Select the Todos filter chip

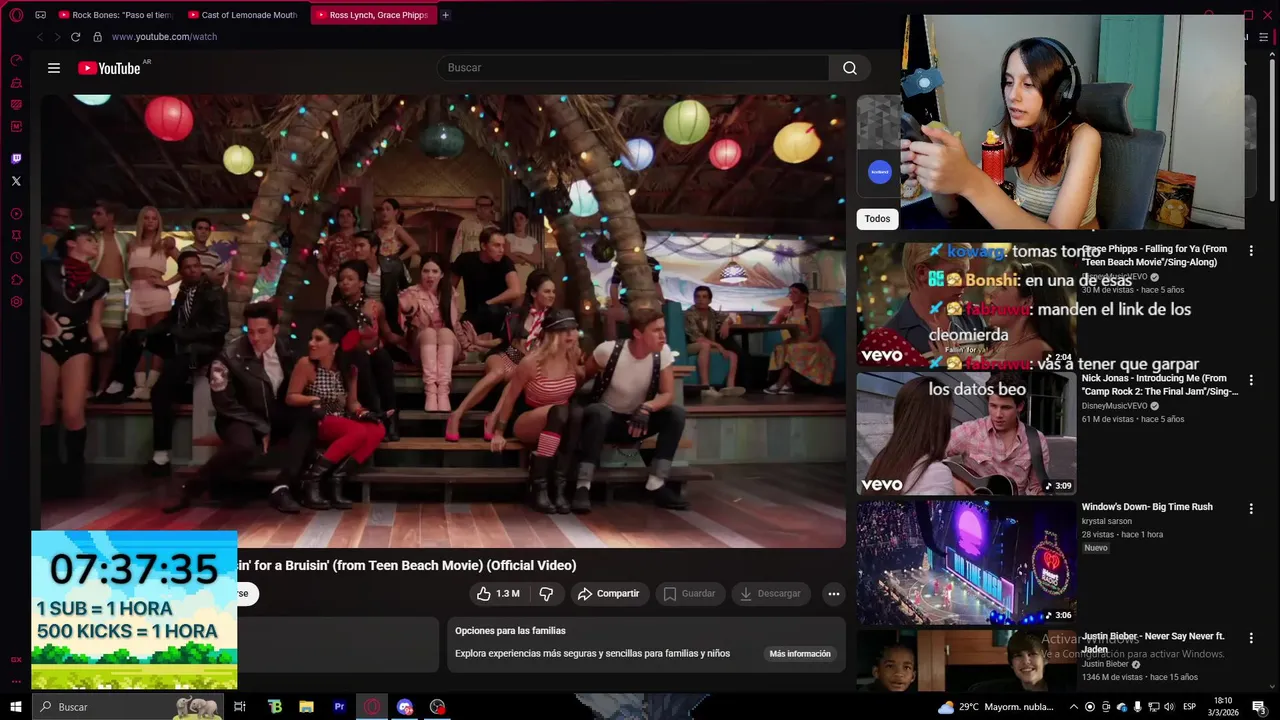click(877, 219)
